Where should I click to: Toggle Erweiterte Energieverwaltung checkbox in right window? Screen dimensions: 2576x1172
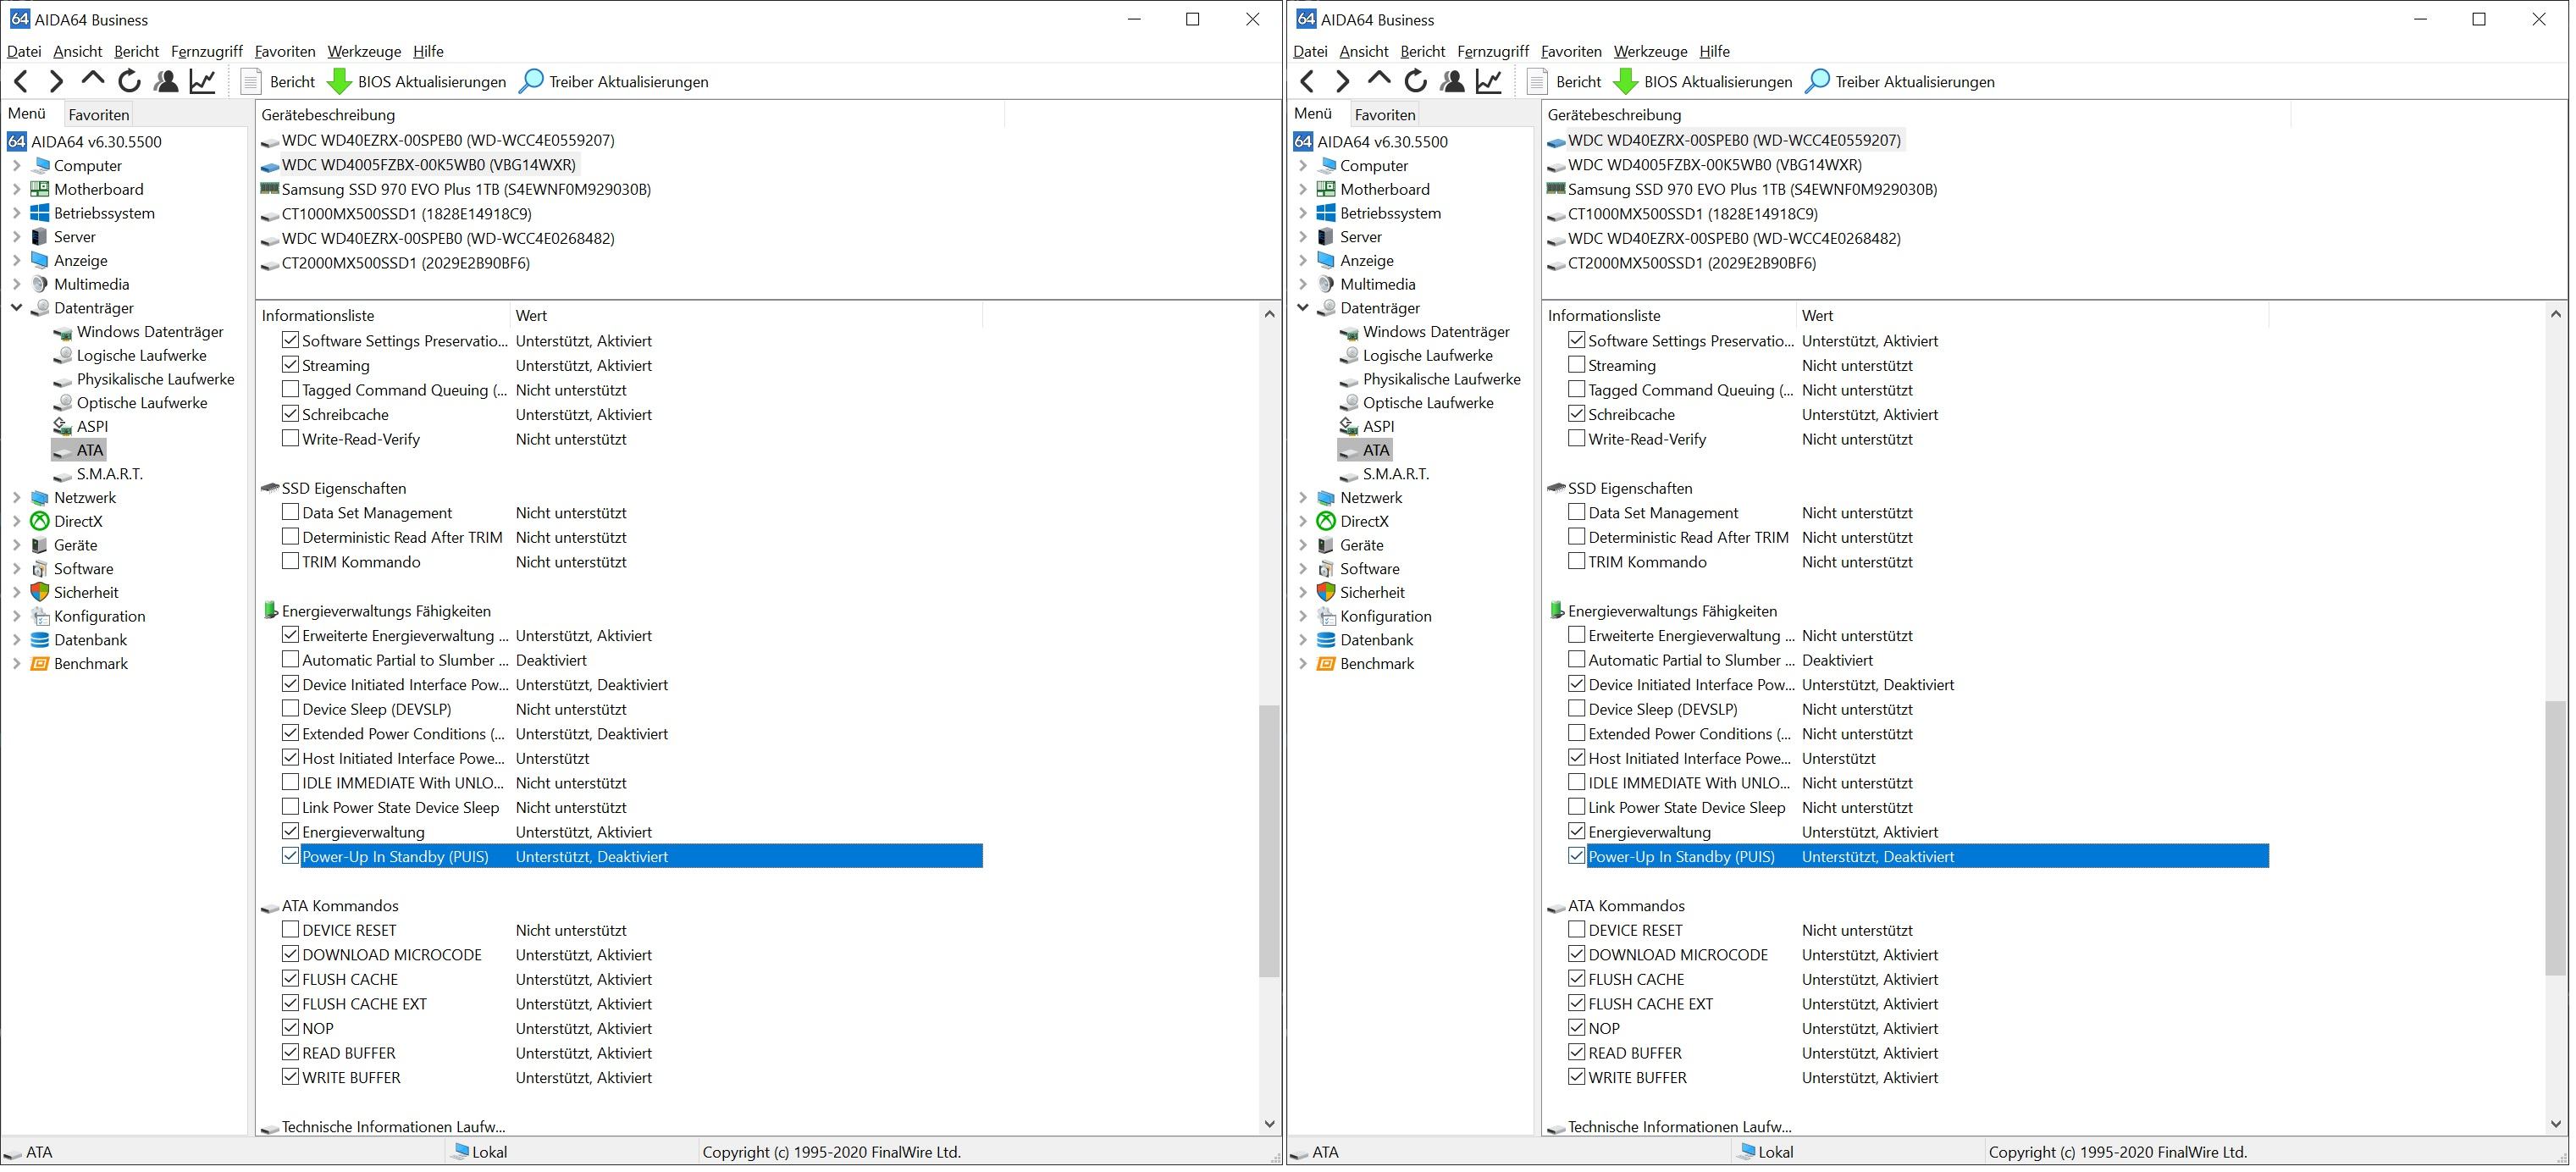tap(1576, 636)
